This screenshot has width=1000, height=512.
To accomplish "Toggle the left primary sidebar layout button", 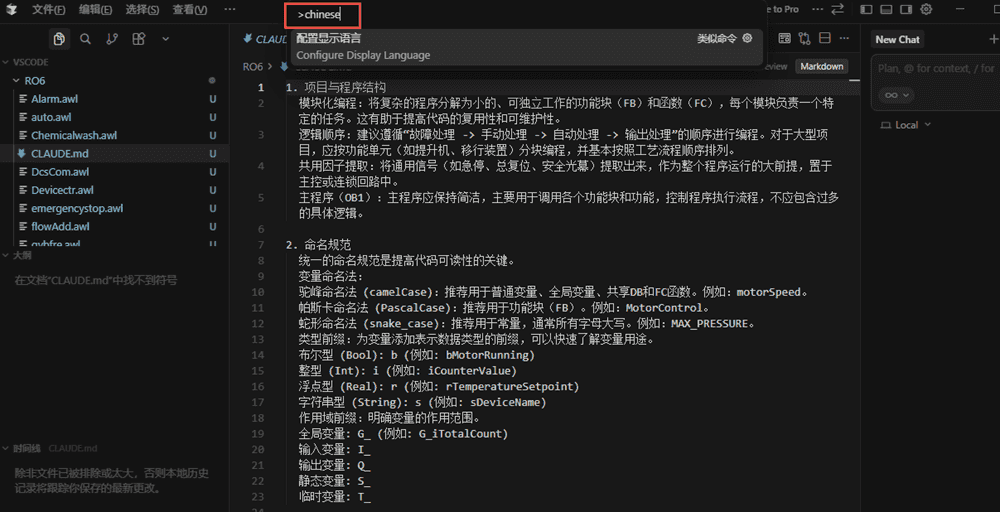I will point(865,9).
